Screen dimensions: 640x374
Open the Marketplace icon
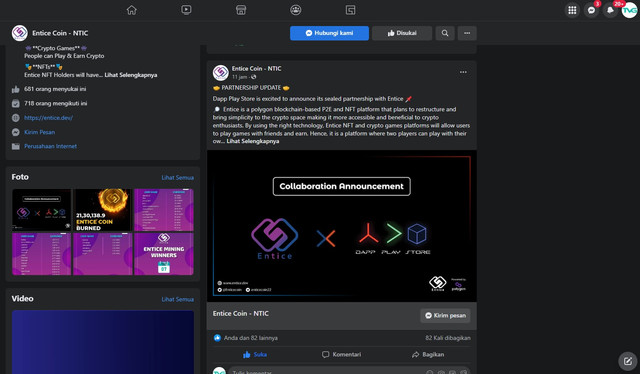click(x=241, y=10)
